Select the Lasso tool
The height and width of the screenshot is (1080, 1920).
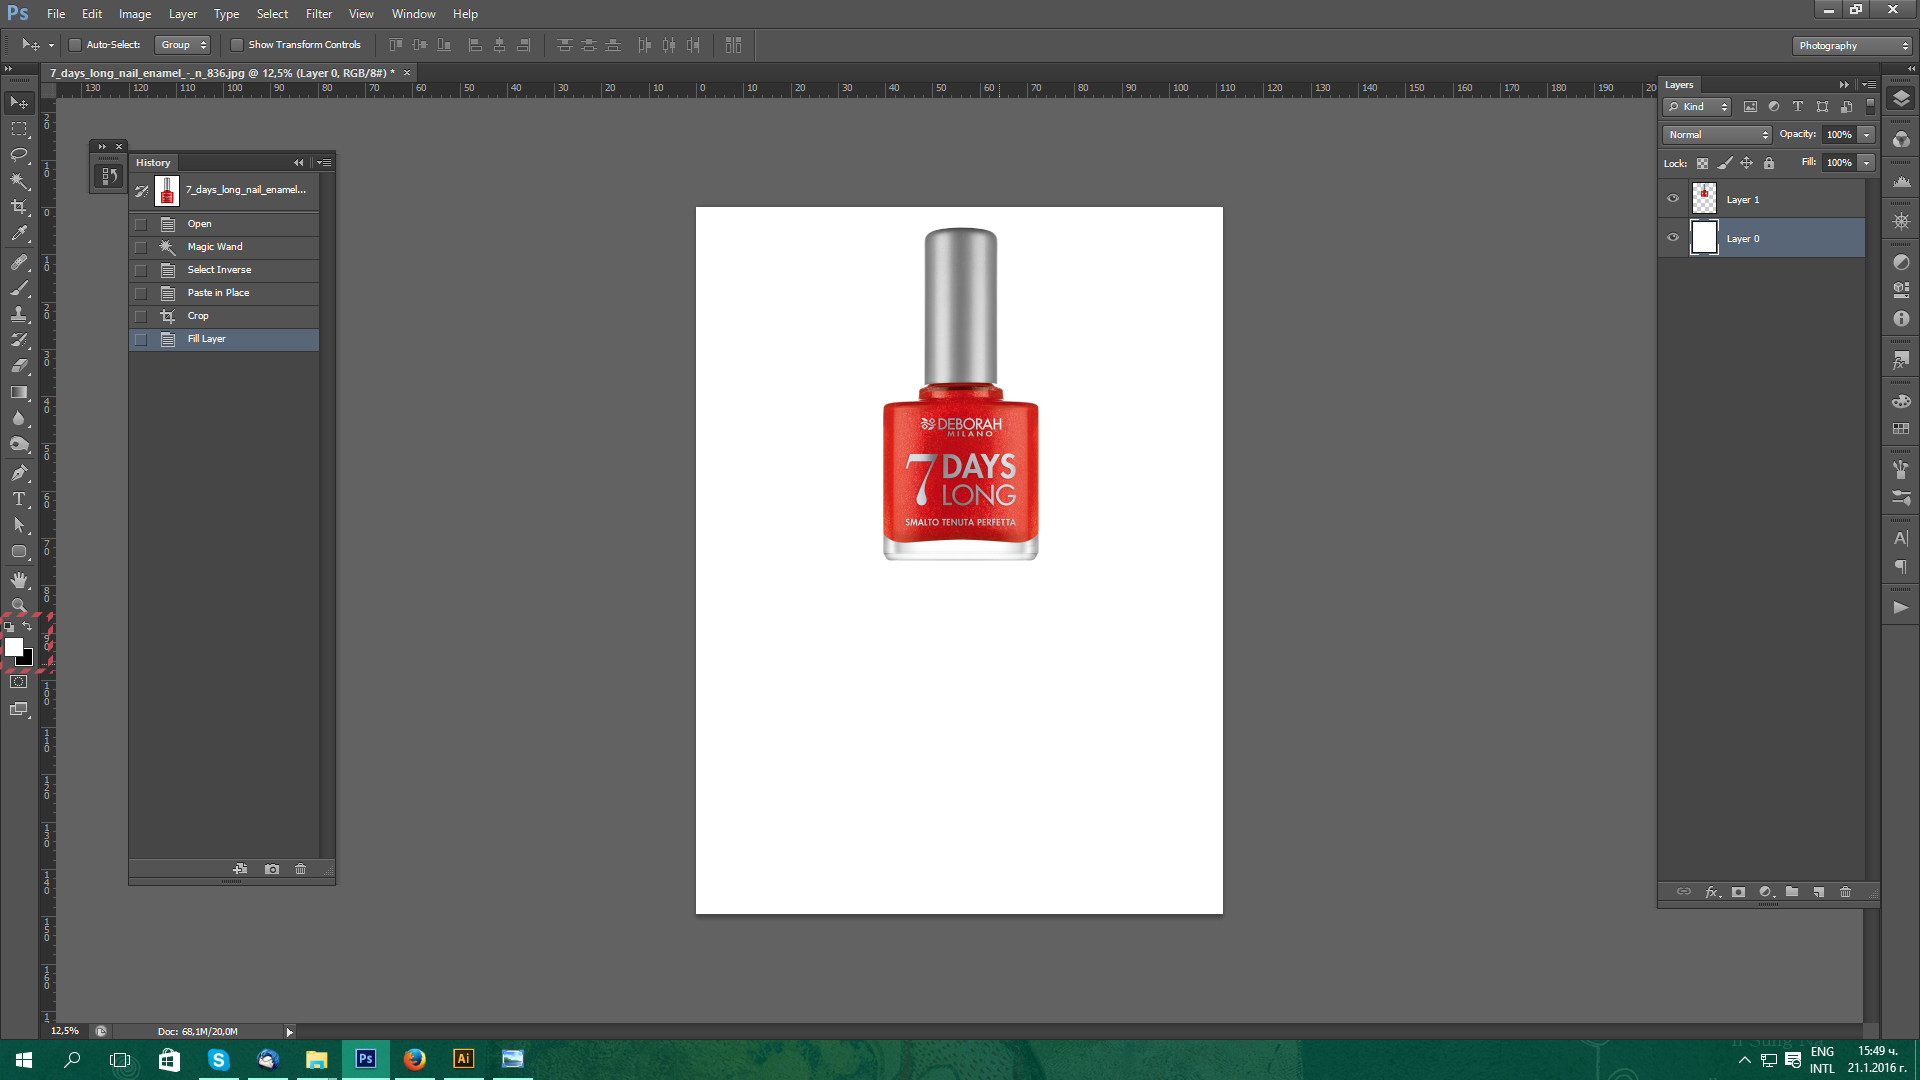point(19,155)
